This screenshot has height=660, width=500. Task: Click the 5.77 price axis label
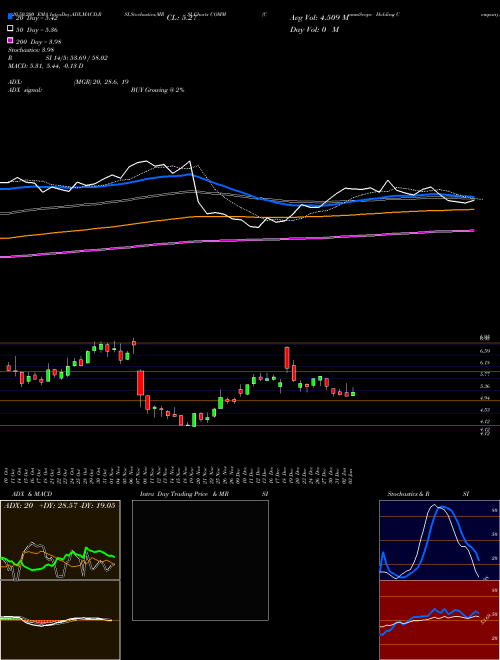pyautogui.click(x=484, y=374)
